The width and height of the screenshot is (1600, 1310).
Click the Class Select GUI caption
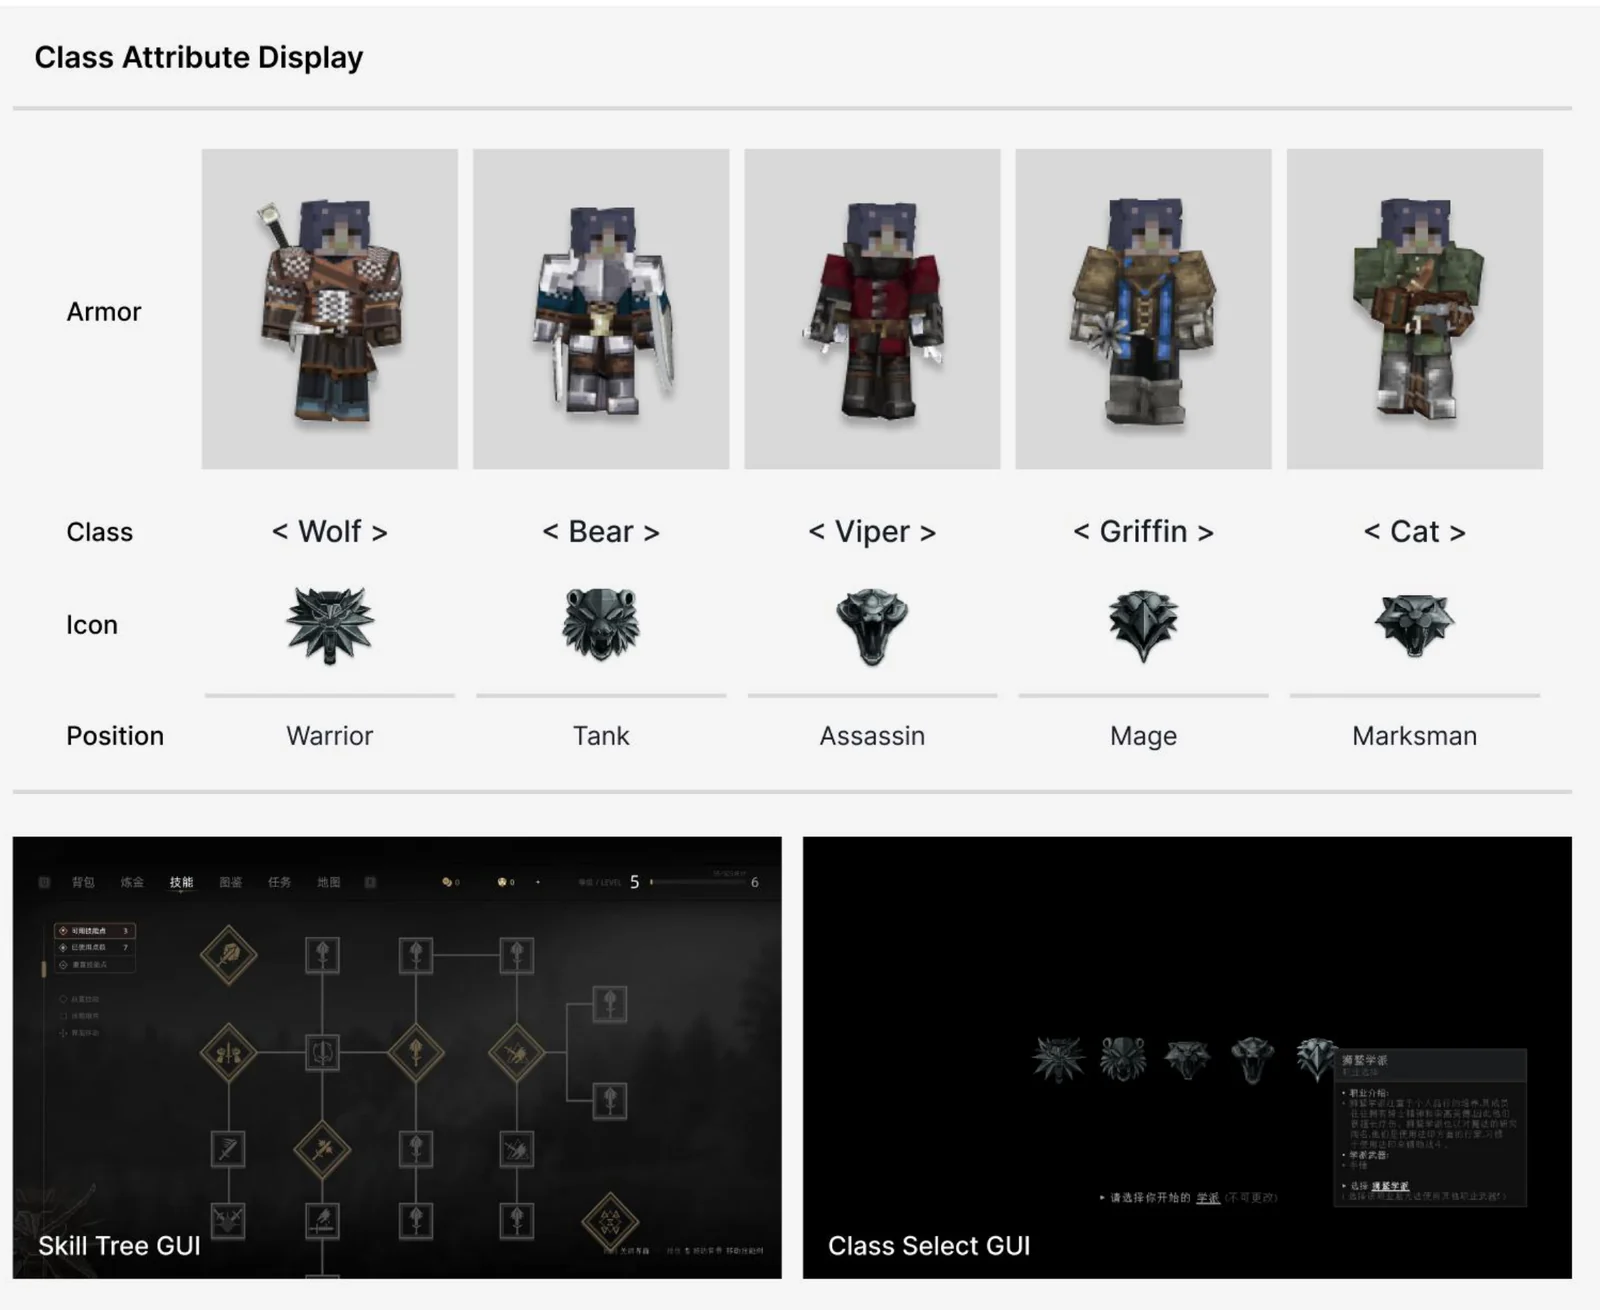[x=929, y=1246]
